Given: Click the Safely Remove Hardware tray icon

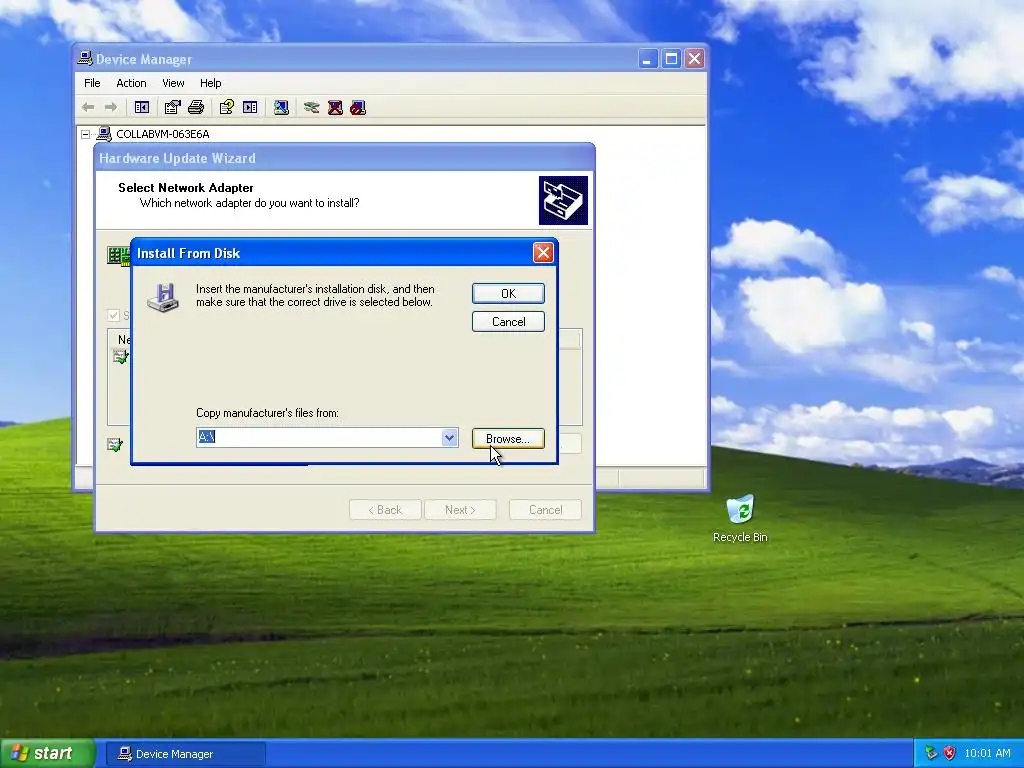Looking at the screenshot, I should click(x=931, y=753).
